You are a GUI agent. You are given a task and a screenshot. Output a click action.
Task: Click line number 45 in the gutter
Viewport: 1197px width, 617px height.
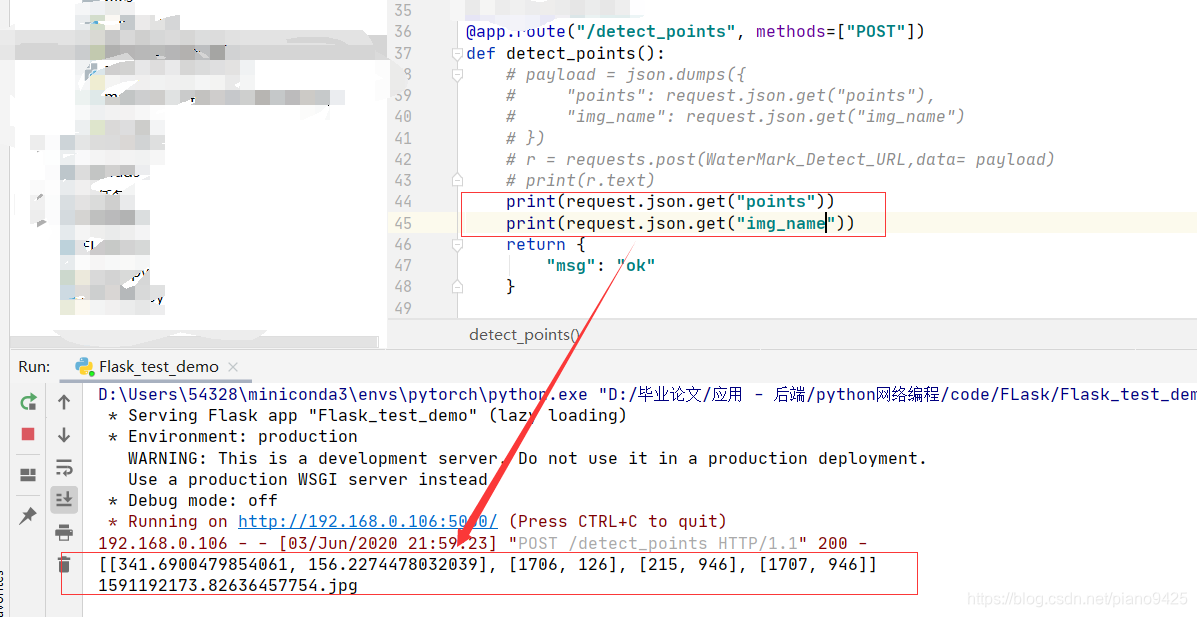pyautogui.click(x=403, y=223)
